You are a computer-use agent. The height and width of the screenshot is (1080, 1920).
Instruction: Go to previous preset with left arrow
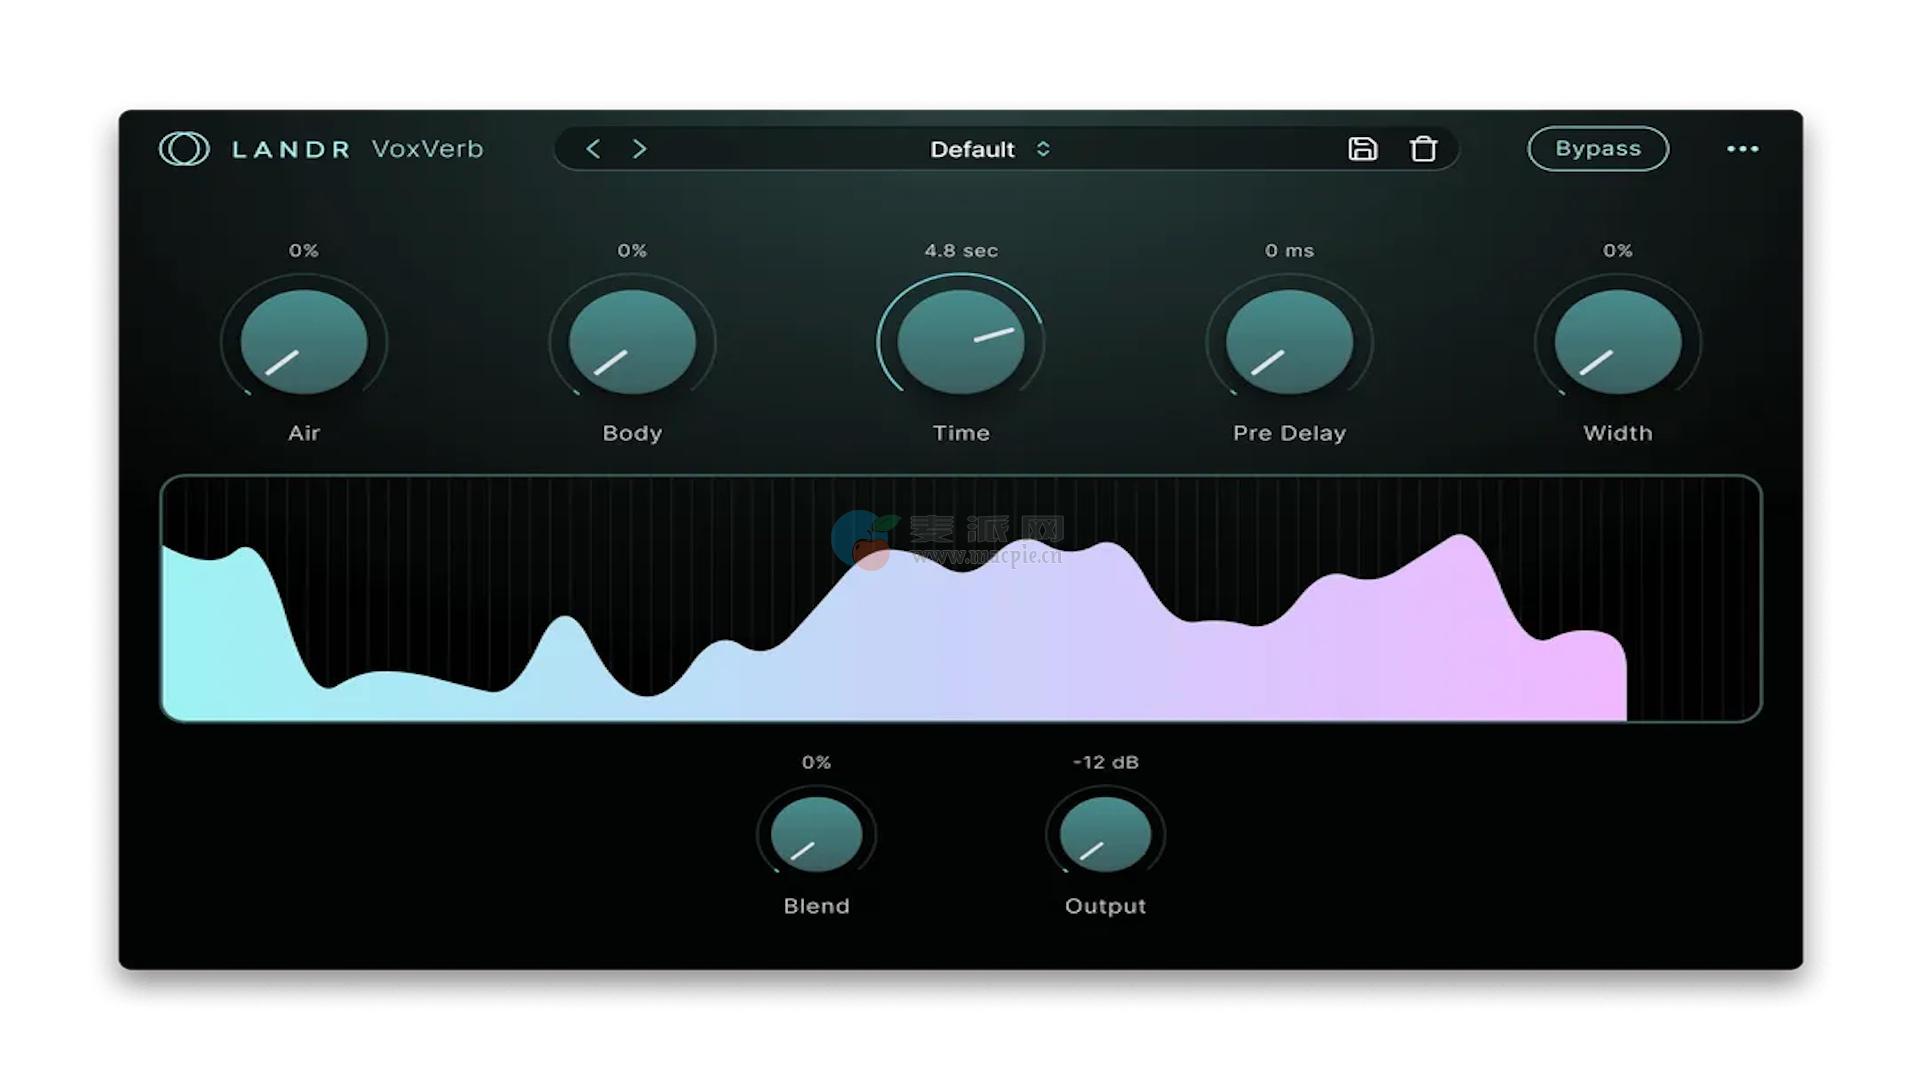point(593,149)
